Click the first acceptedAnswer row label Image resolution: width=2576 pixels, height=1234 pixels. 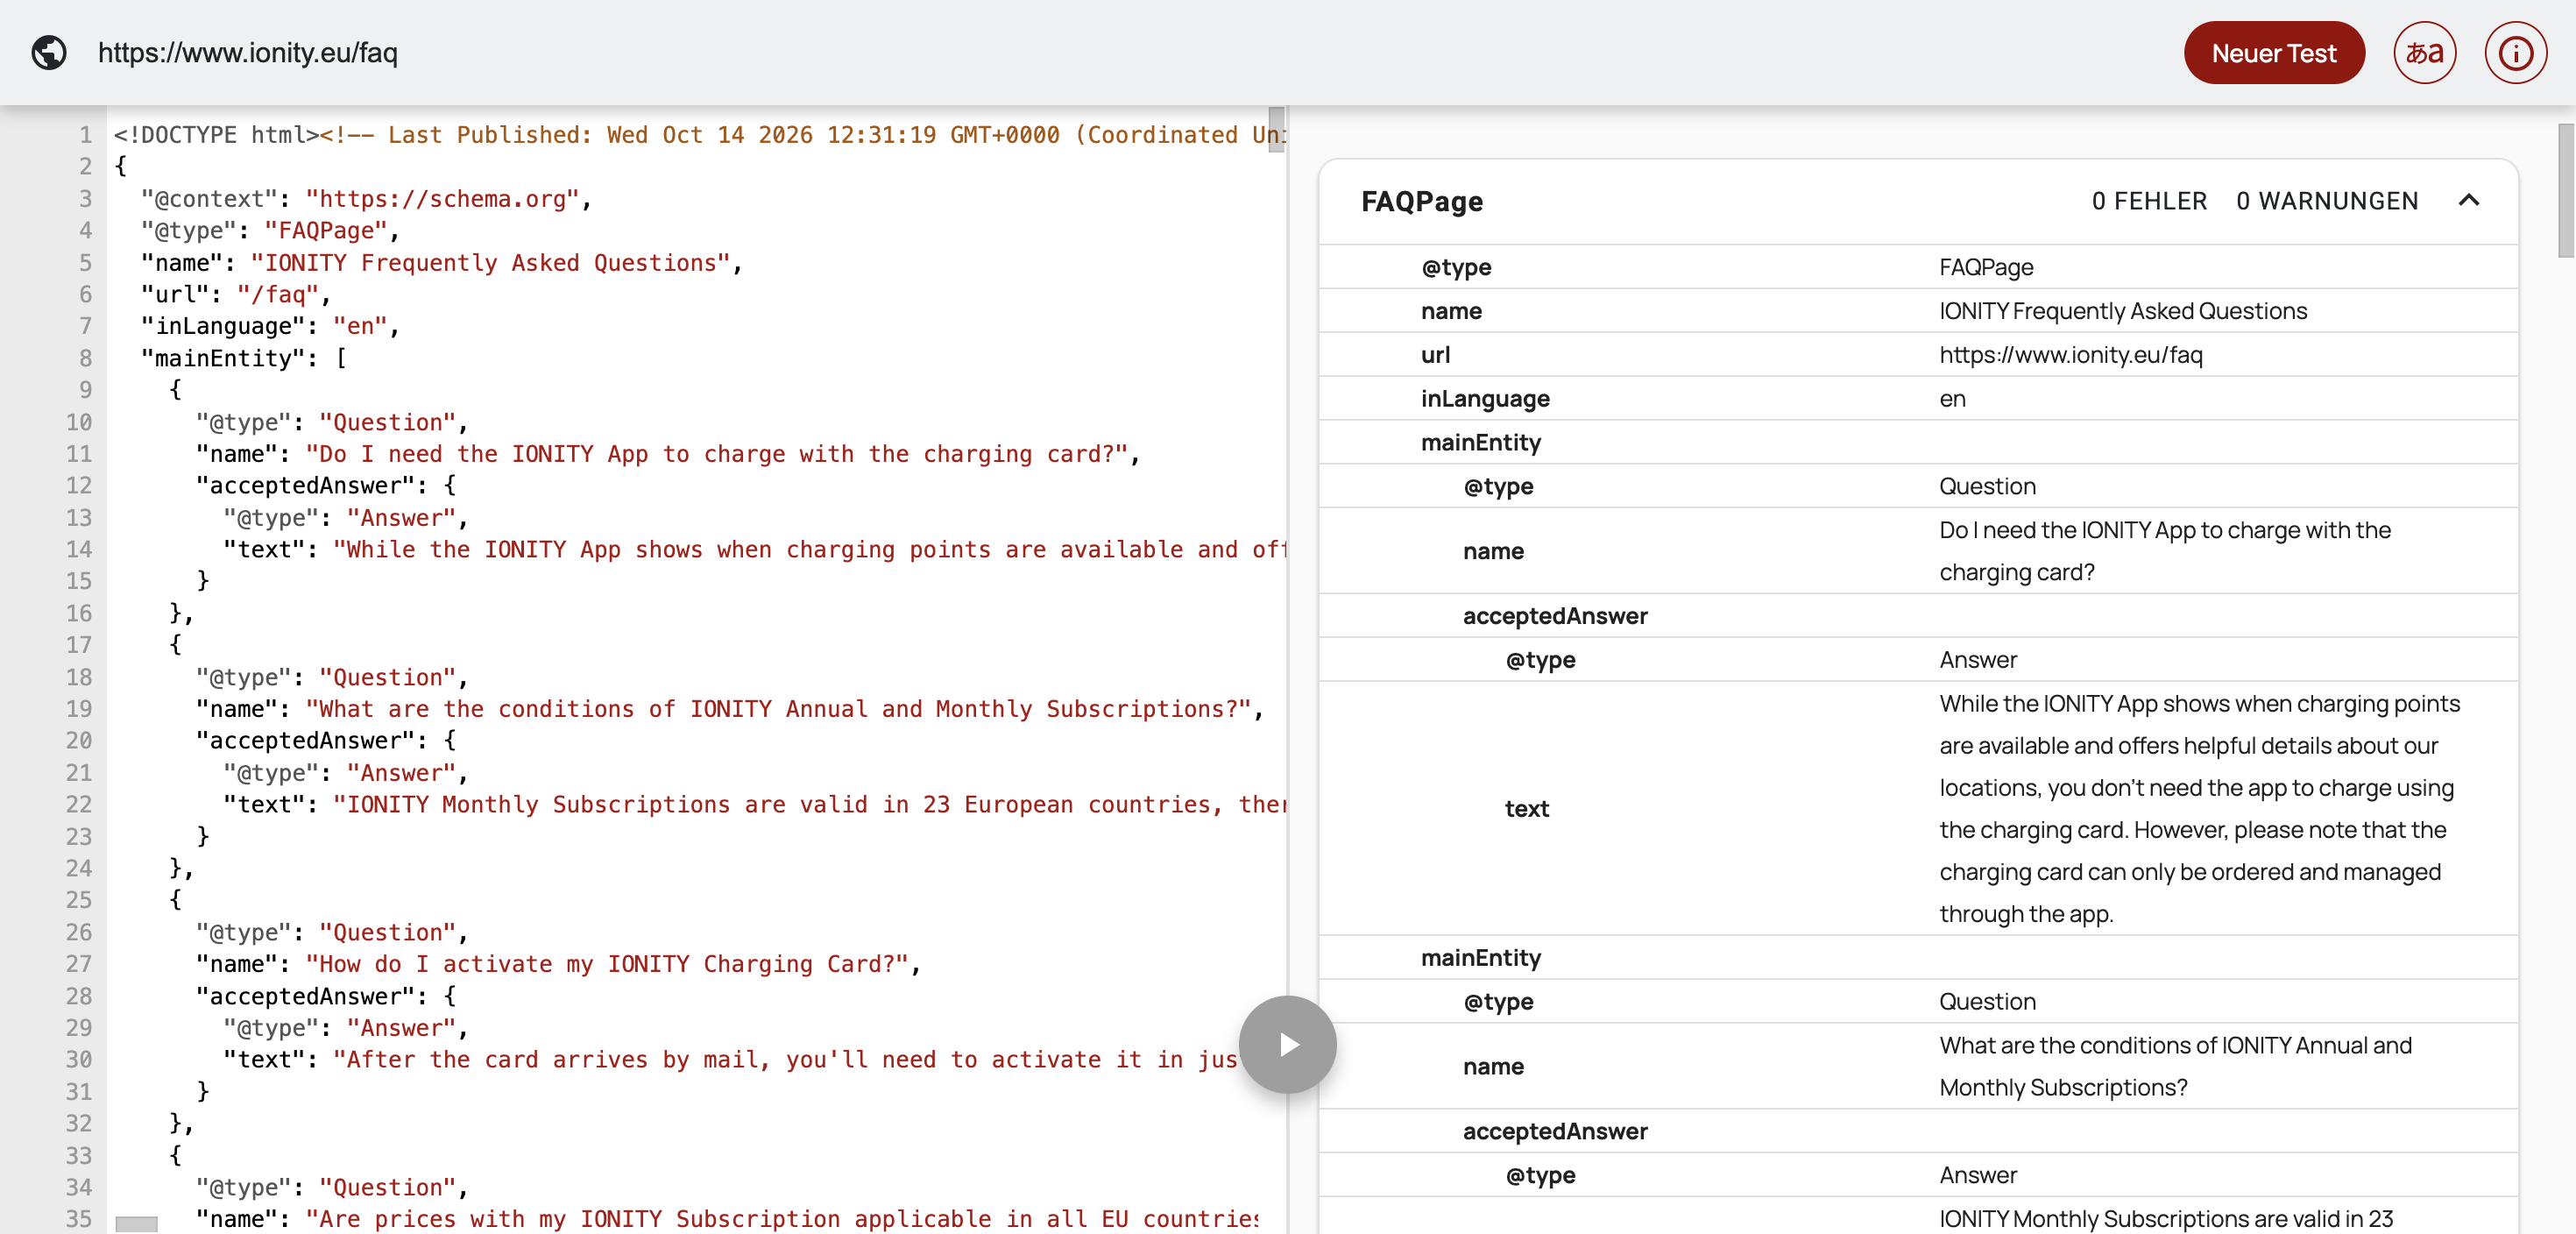[x=1554, y=616]
